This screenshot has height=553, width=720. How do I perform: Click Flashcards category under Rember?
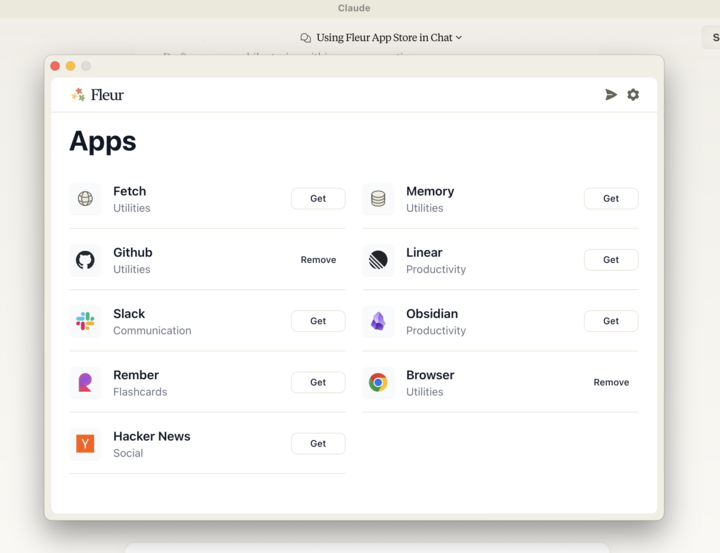coord(140,392)
